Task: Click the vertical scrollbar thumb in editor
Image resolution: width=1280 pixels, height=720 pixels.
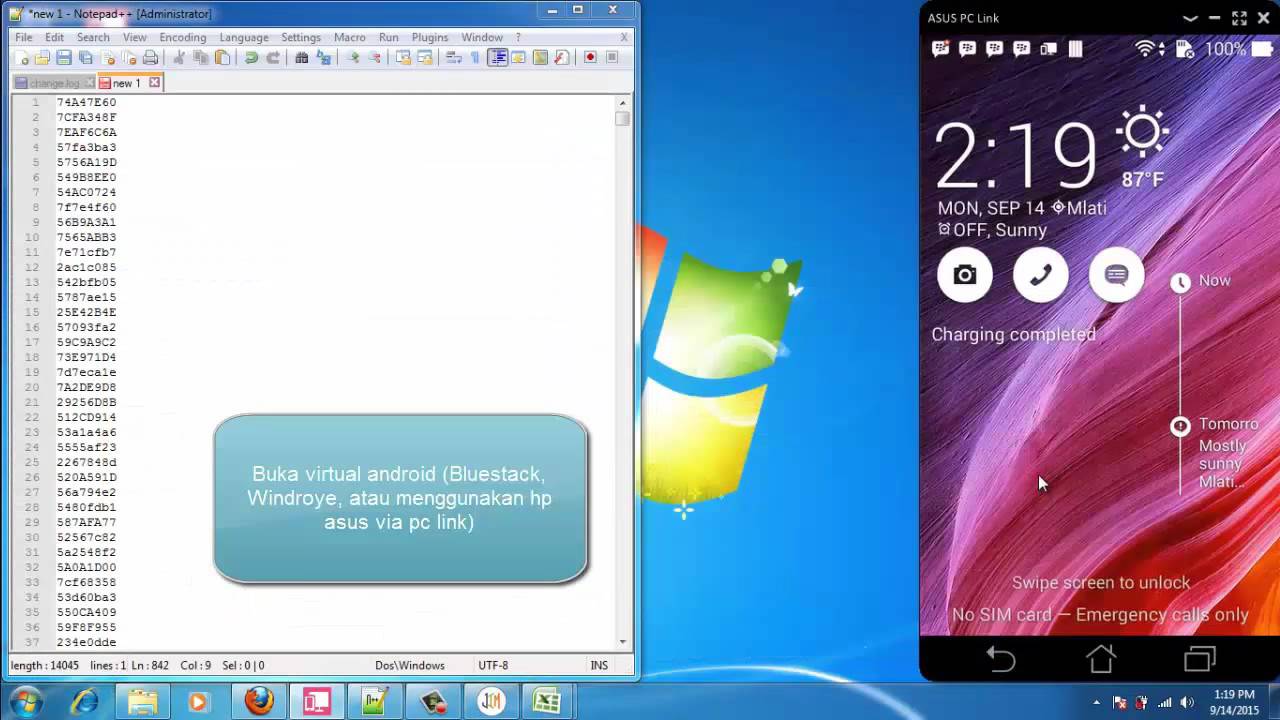Action: [x=623, y=118]
